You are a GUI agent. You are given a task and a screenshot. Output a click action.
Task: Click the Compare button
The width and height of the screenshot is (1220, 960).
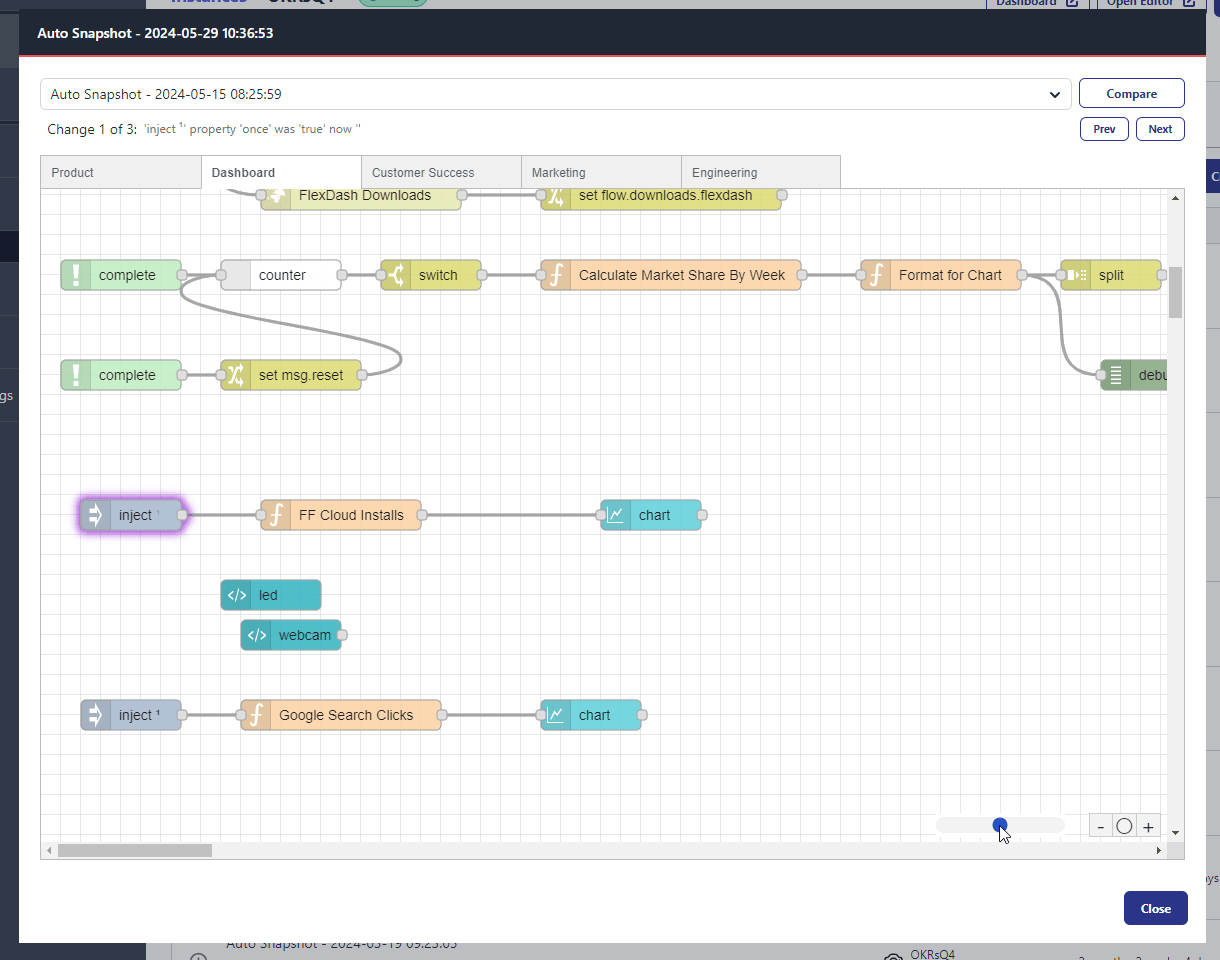[1131, 92]
